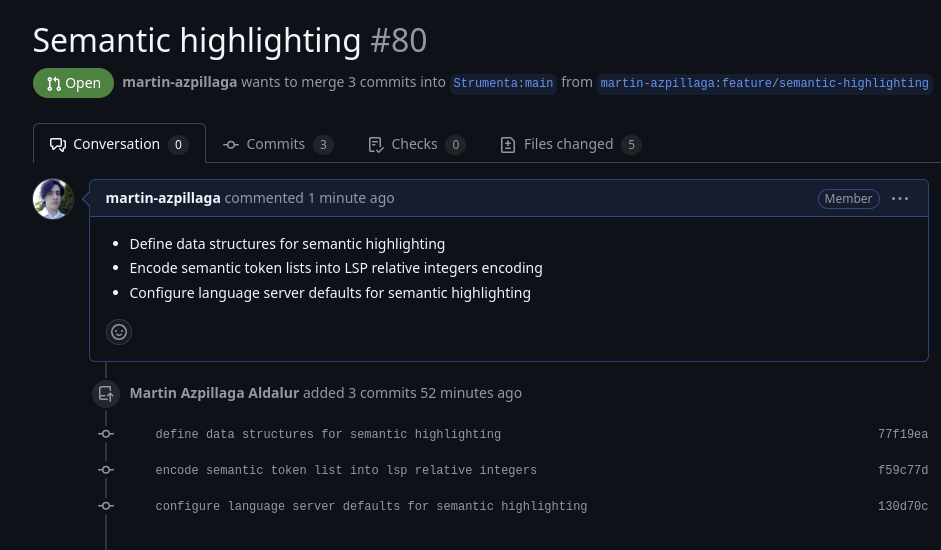Open the three-dot comment options menu
This screenshot has height=550, width=941.
point(900,199)
